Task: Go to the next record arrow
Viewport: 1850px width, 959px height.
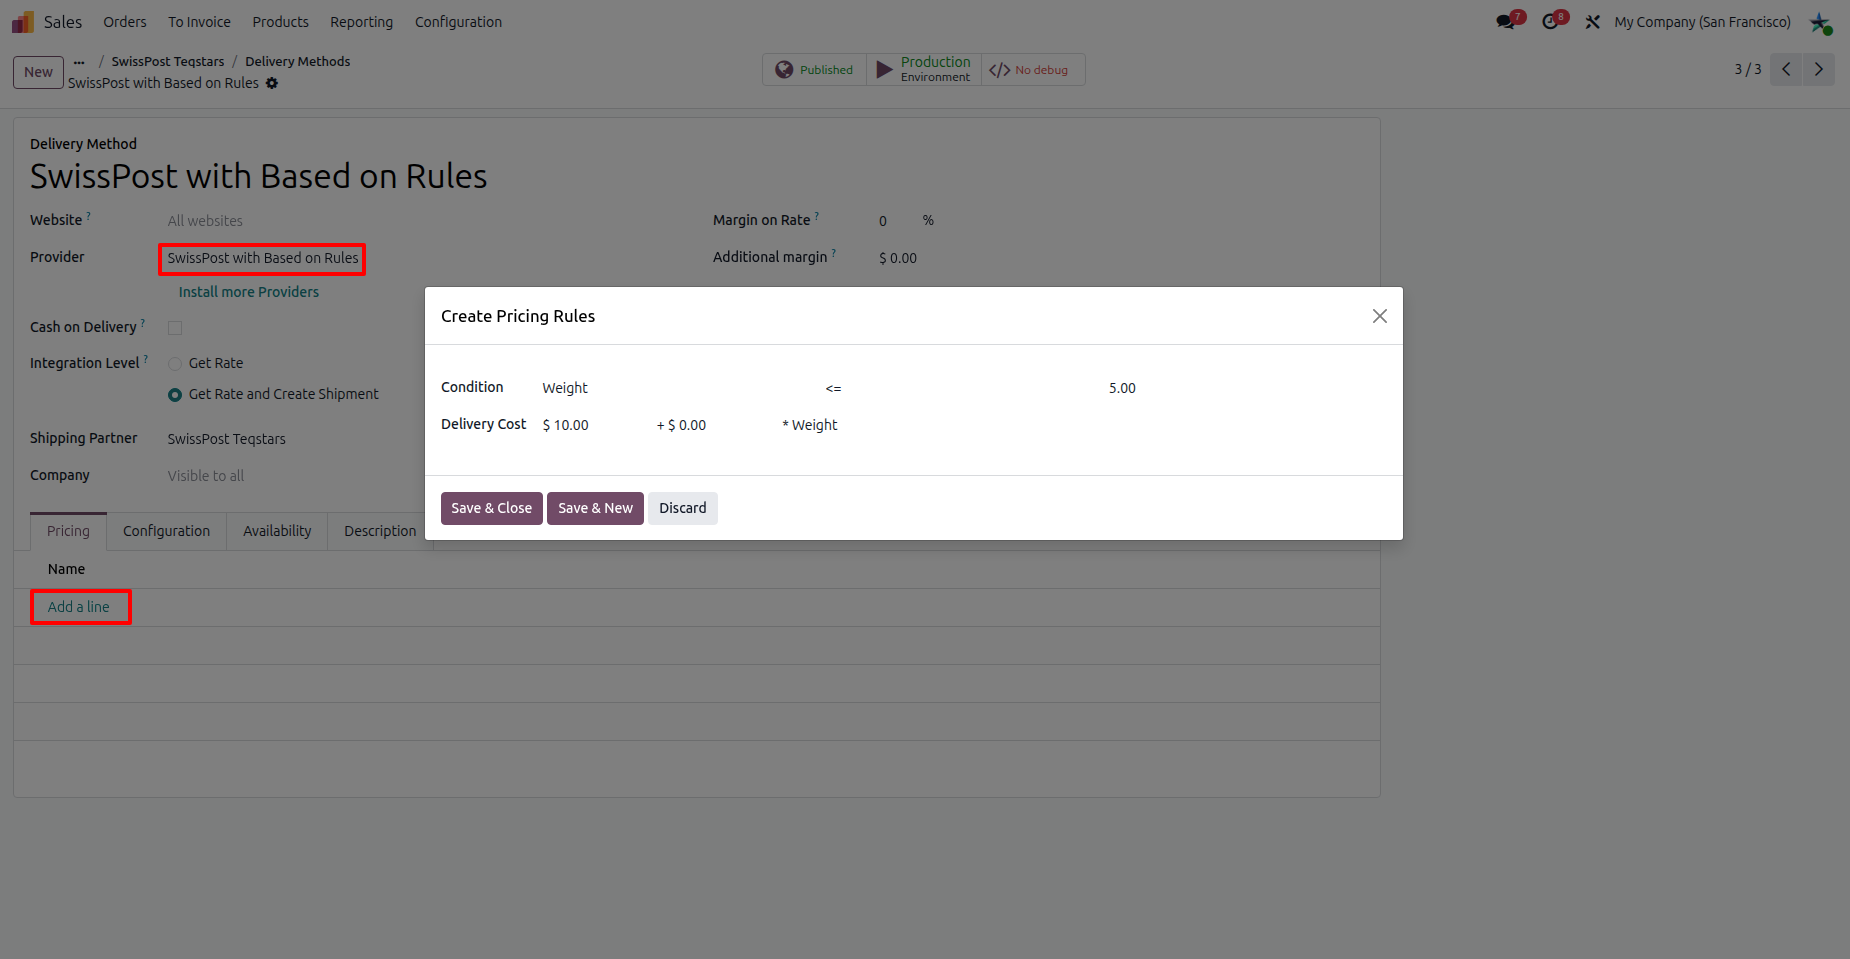Action: point(1818,69)
